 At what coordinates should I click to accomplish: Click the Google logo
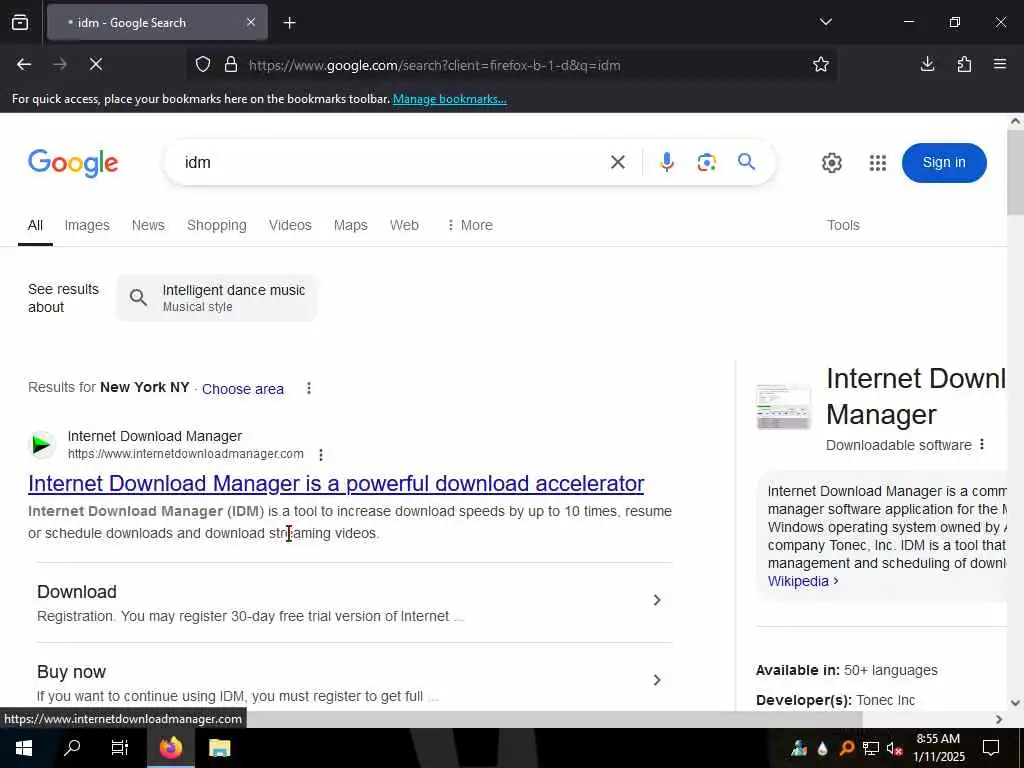[x=73, y=163]
